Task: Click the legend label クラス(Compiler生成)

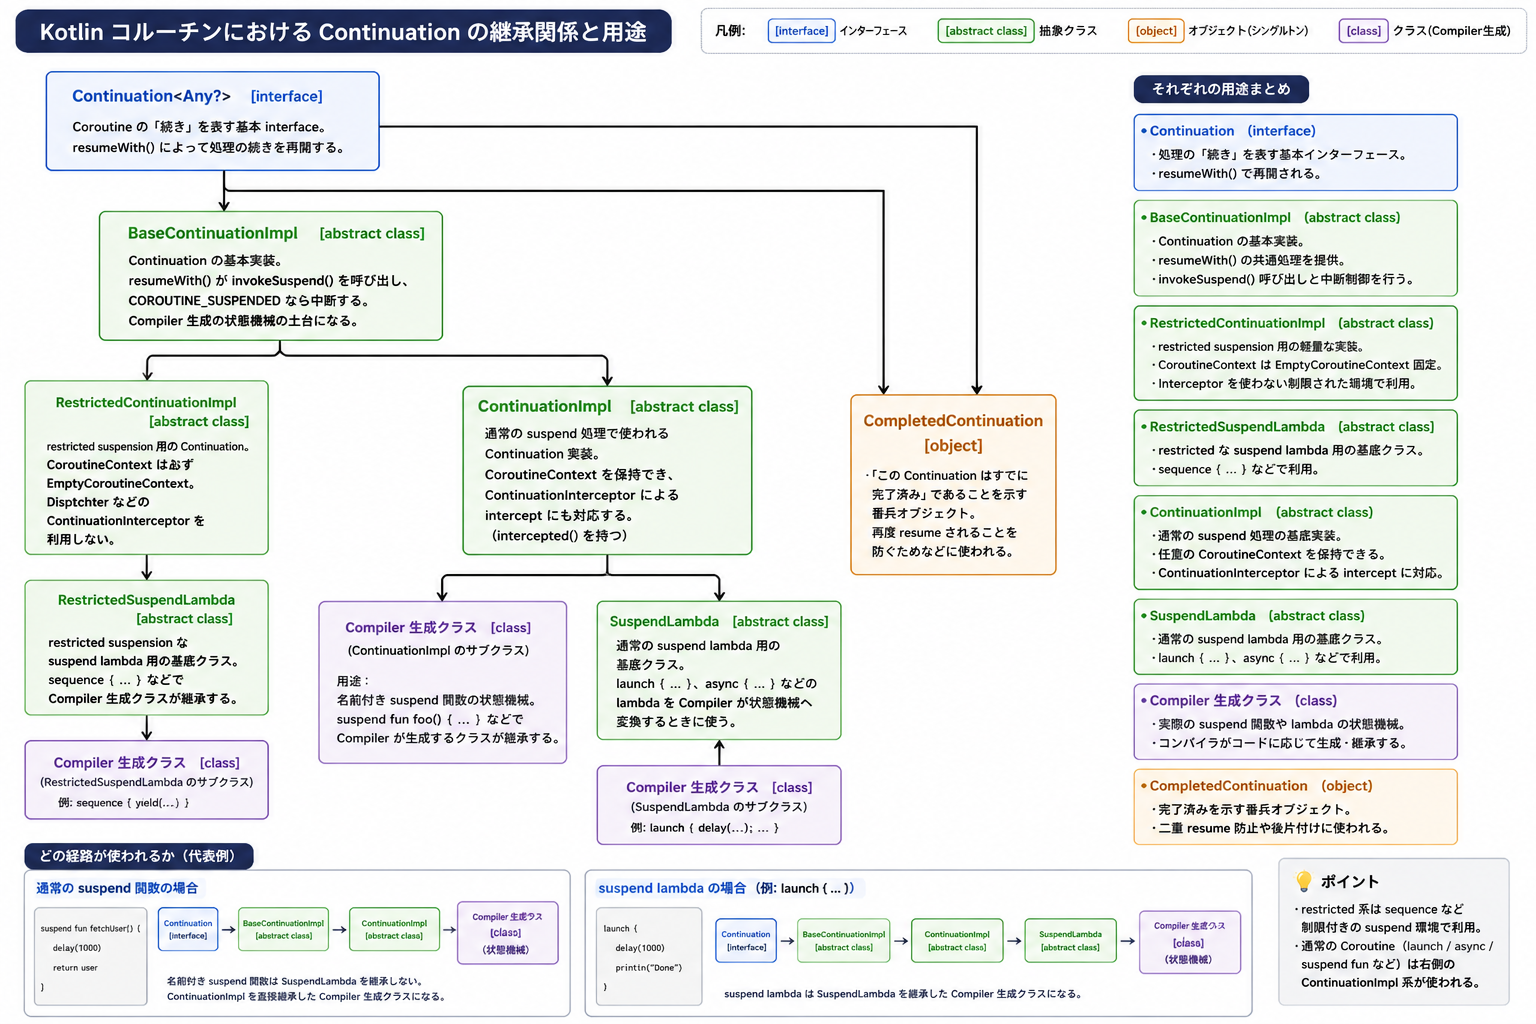Action: click(x=1452, y=31)
